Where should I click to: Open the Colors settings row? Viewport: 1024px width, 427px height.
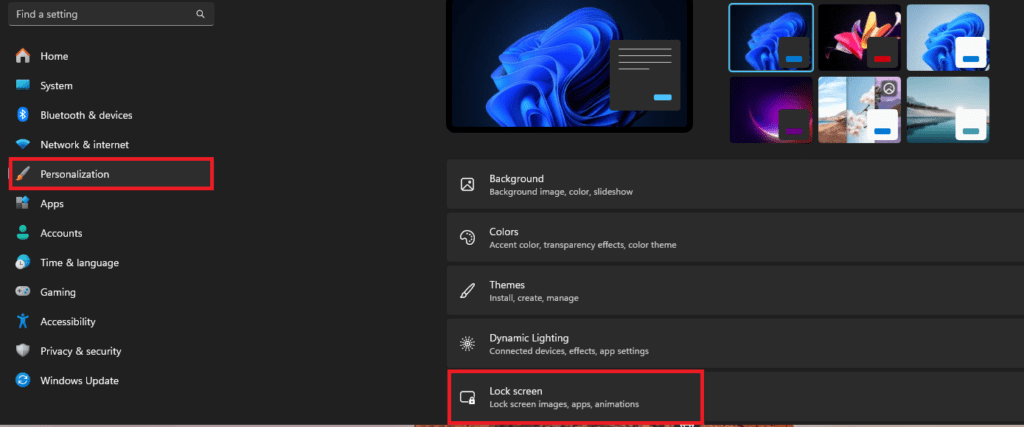coord(735,238)
